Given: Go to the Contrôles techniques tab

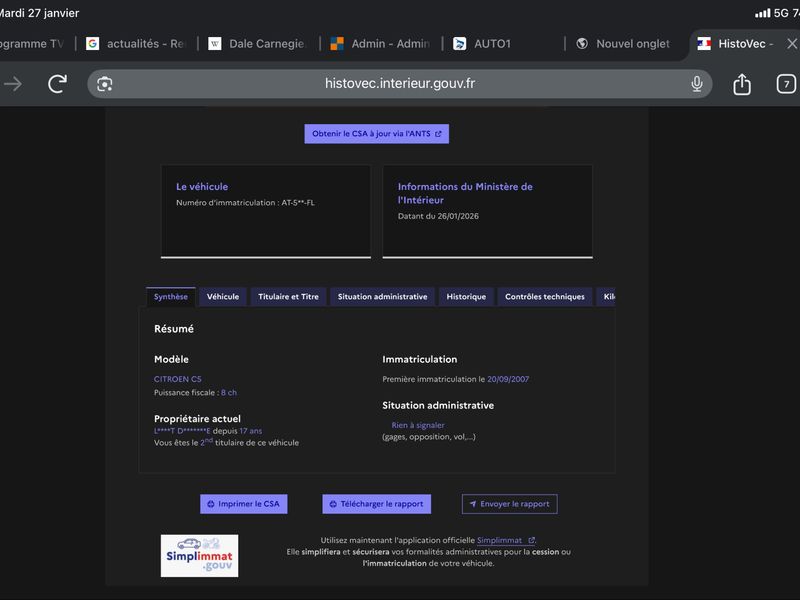Looking at the screenshot, I should tap(544, 296).
